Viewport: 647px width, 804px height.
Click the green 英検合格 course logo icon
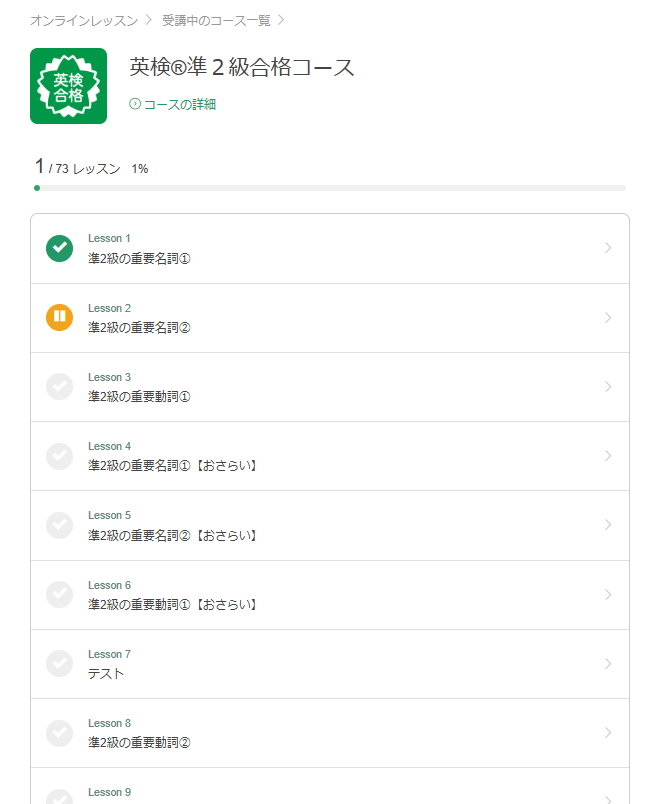coord(68,86)
